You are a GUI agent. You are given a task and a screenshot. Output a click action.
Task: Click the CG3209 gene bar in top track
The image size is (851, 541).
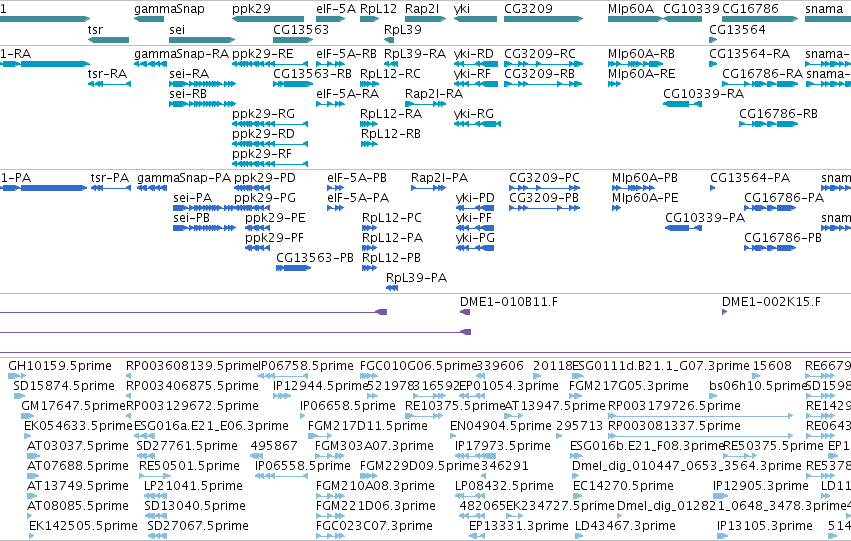click(543, 19)
